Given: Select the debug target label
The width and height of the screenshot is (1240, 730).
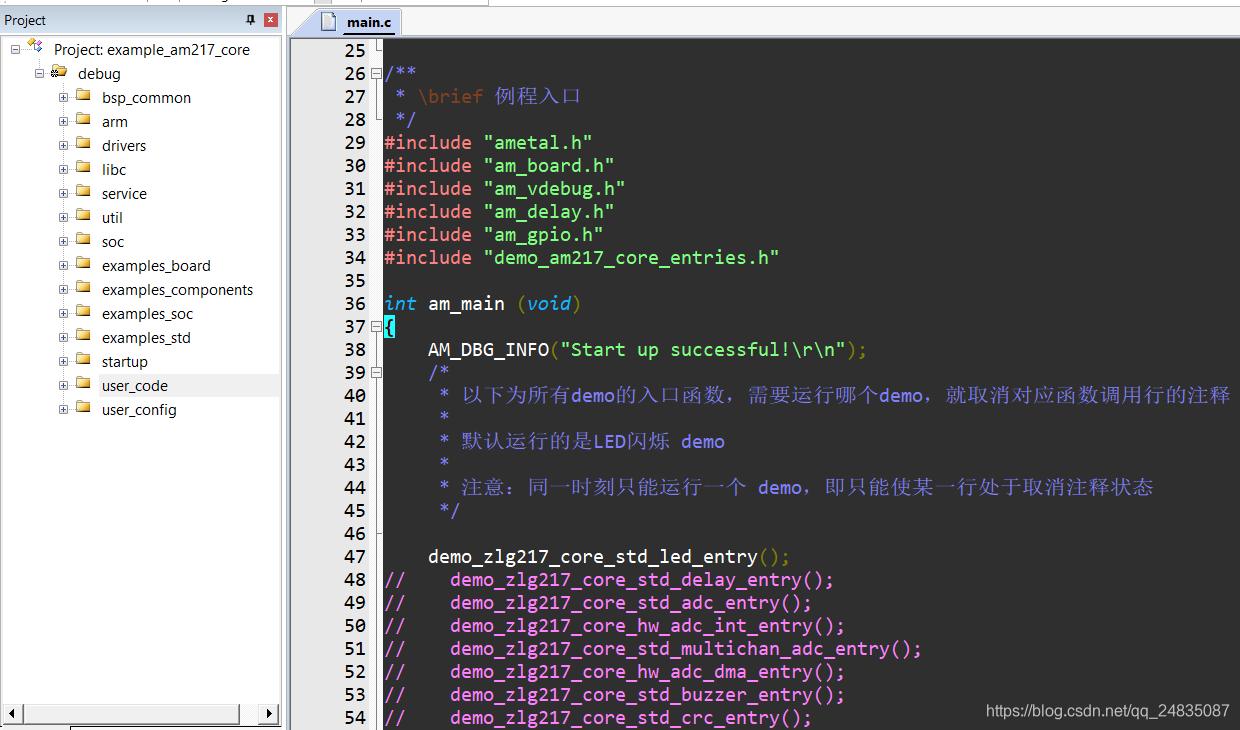Looking at the screenshot, I should click(x=99, y=74).
